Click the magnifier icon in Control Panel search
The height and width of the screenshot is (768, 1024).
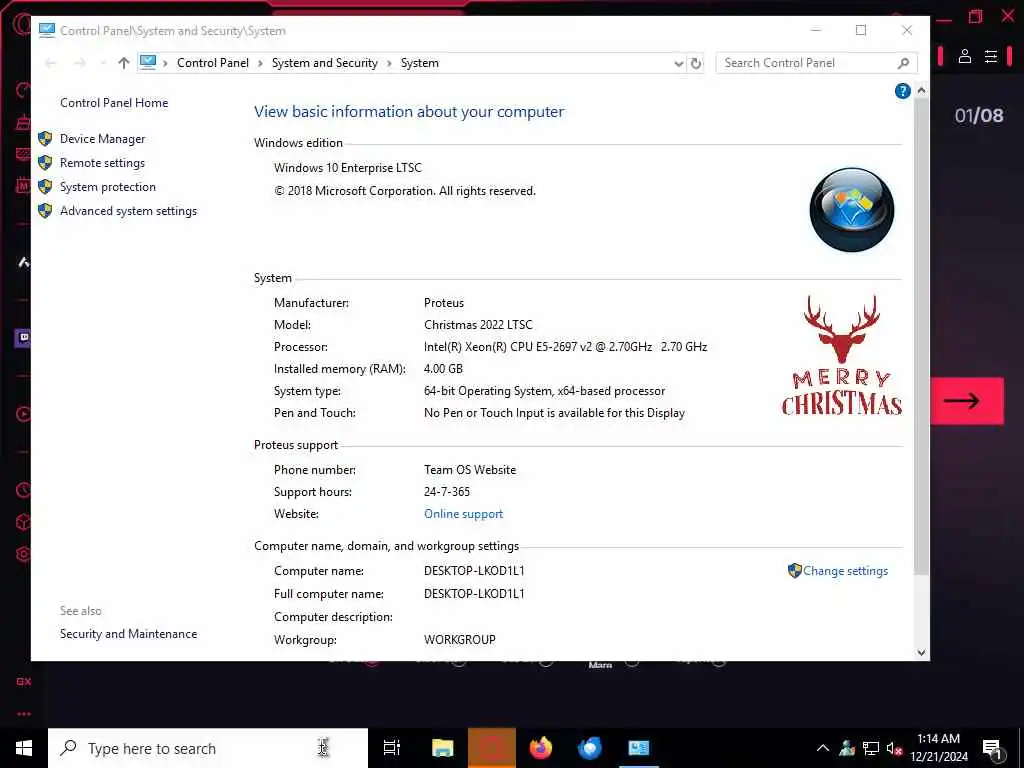903,63
